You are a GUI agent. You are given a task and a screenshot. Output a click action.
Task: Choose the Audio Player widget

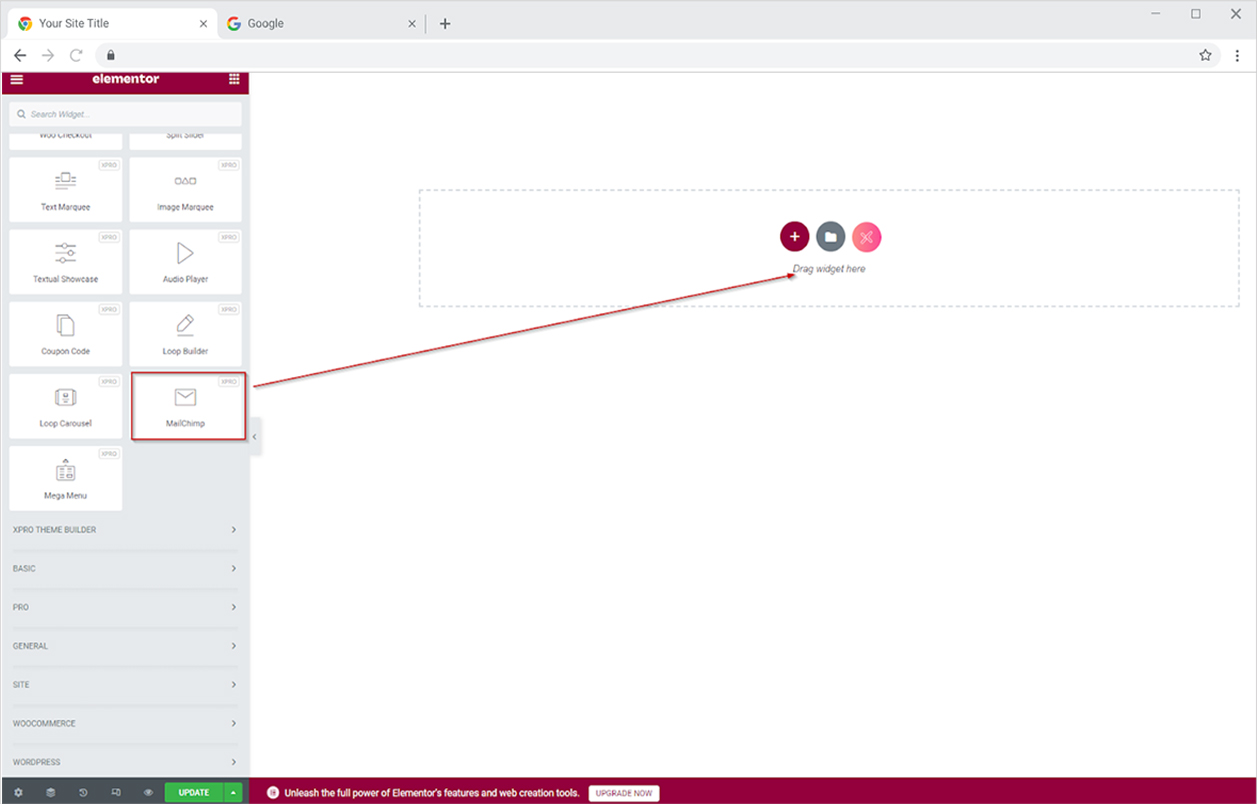pyautogui.click(x=185, y=261)
